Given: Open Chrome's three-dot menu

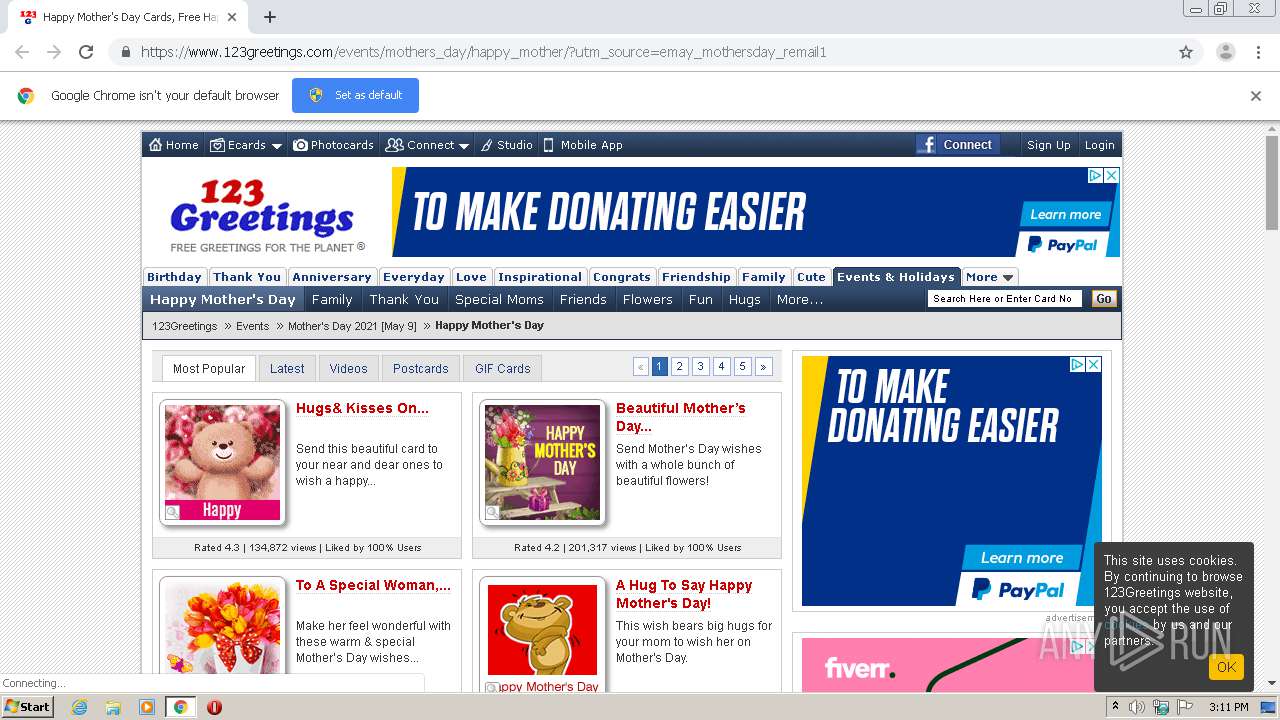Looking at the screenshot, I should (1259, 52).
